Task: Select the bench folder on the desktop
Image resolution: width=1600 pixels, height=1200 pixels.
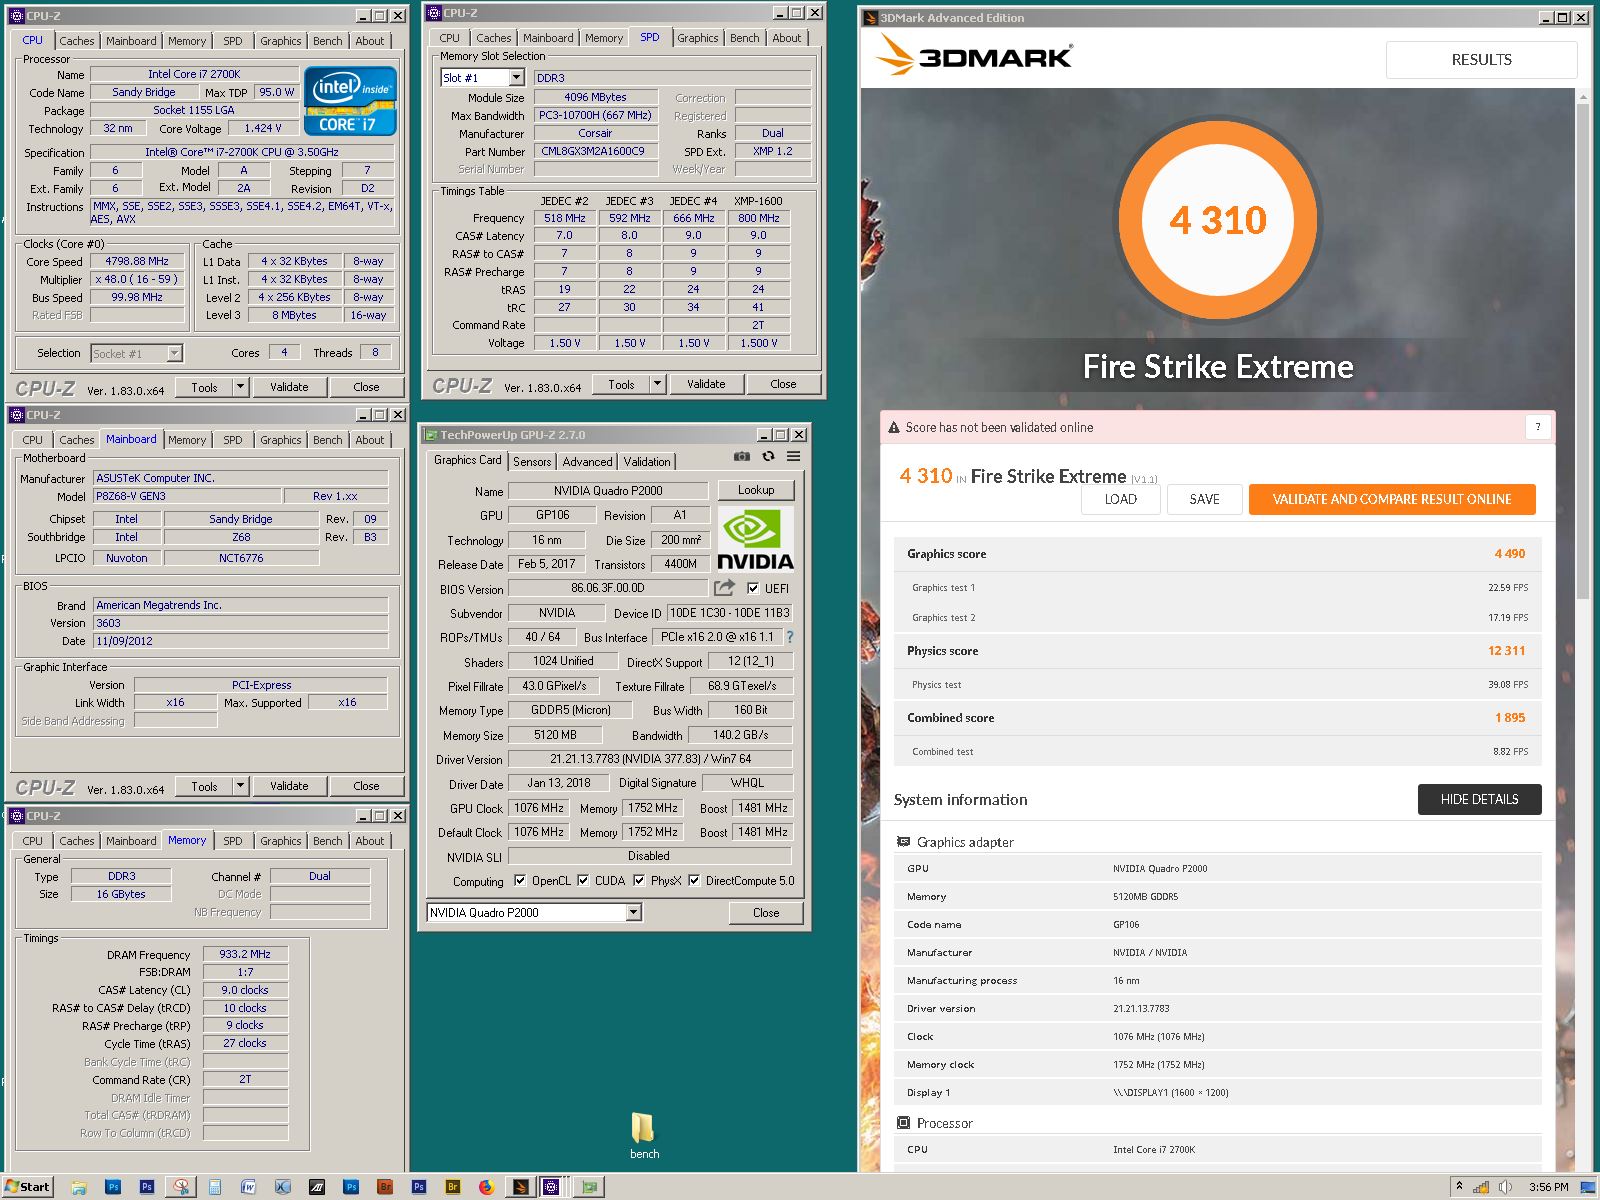Action: (644, 1136)
